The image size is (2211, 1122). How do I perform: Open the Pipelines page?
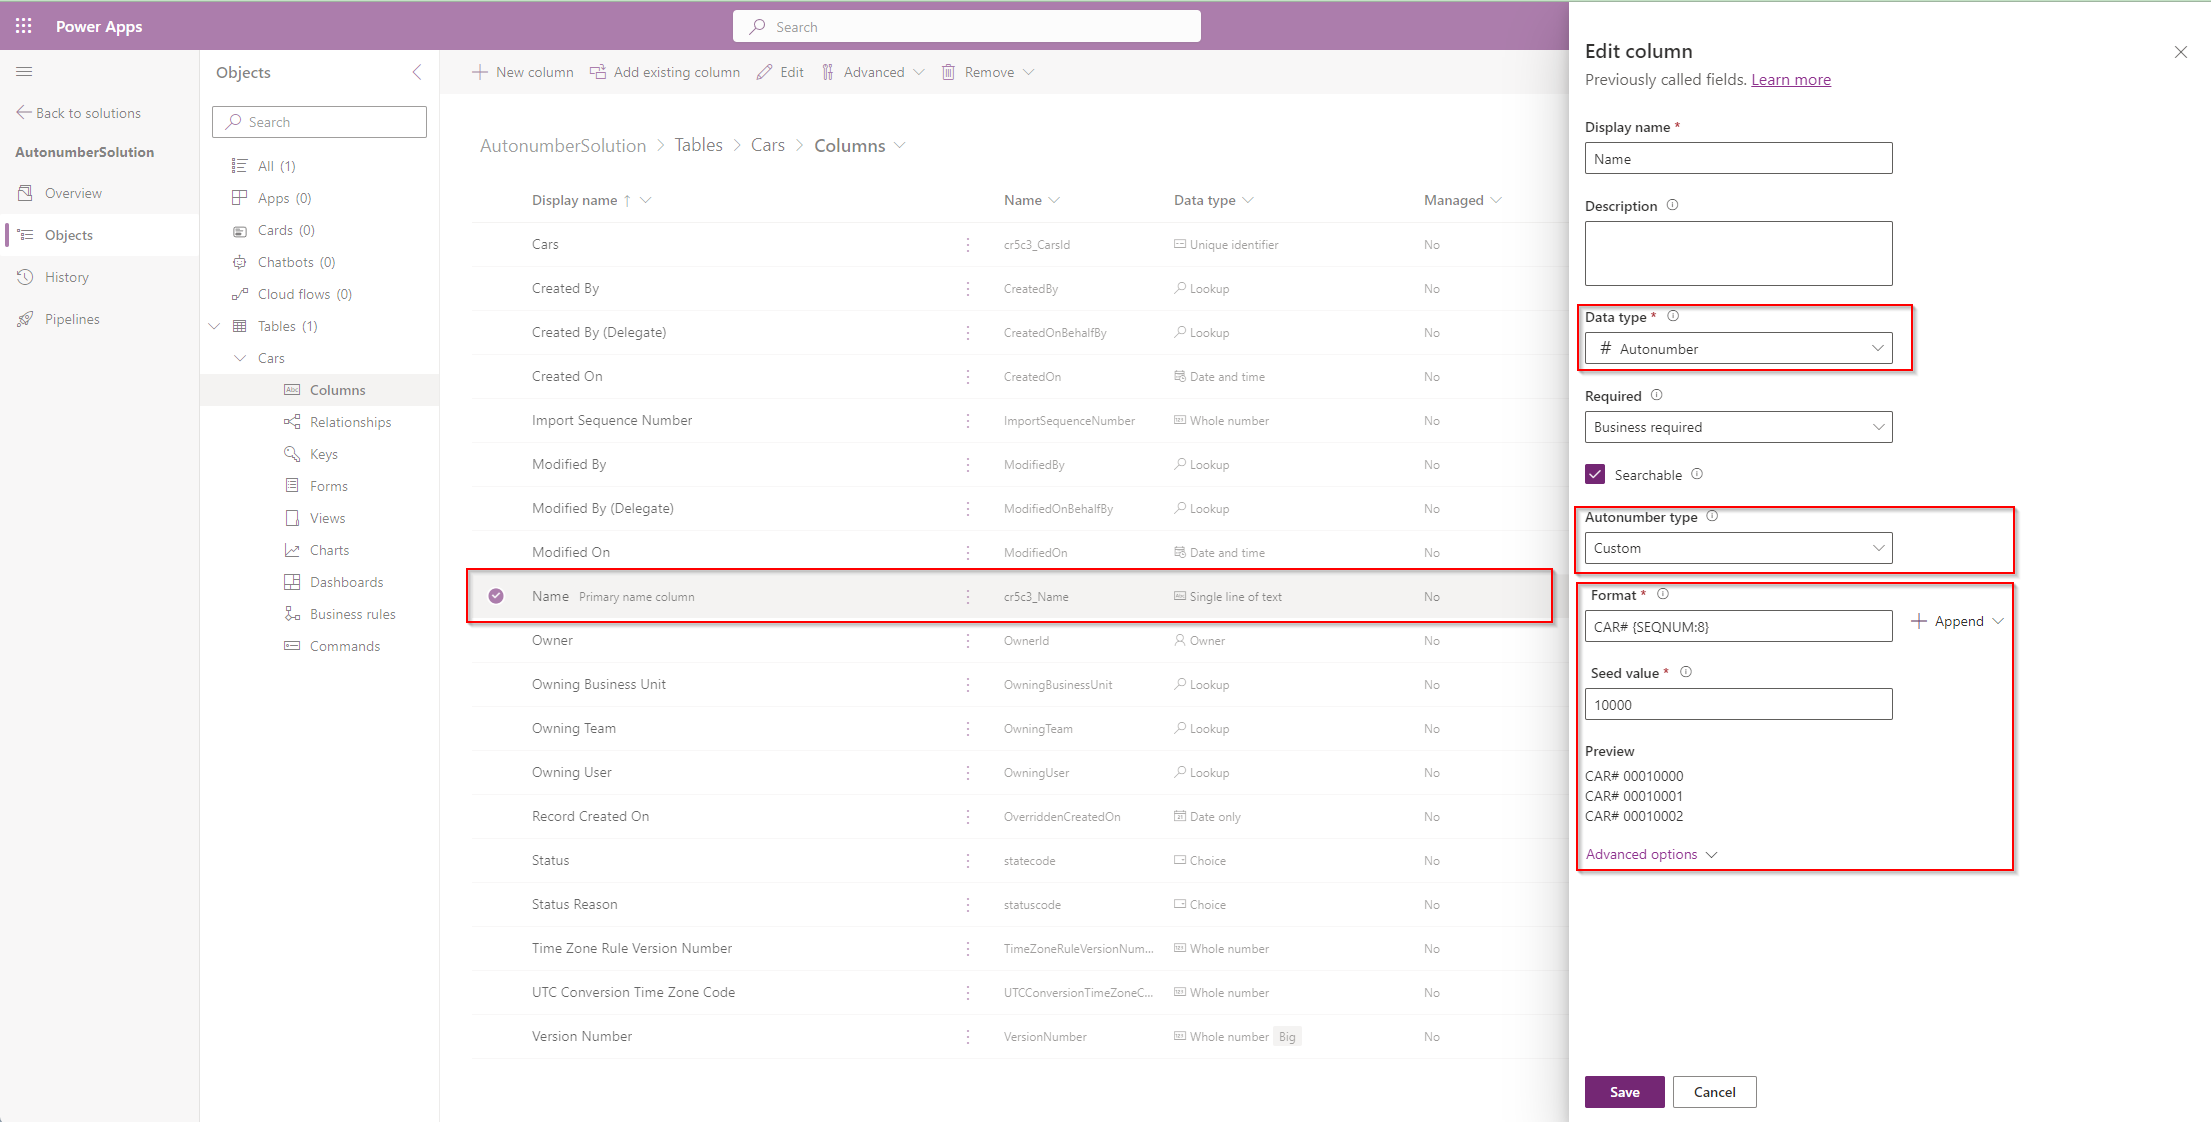[x=72, y=319]
